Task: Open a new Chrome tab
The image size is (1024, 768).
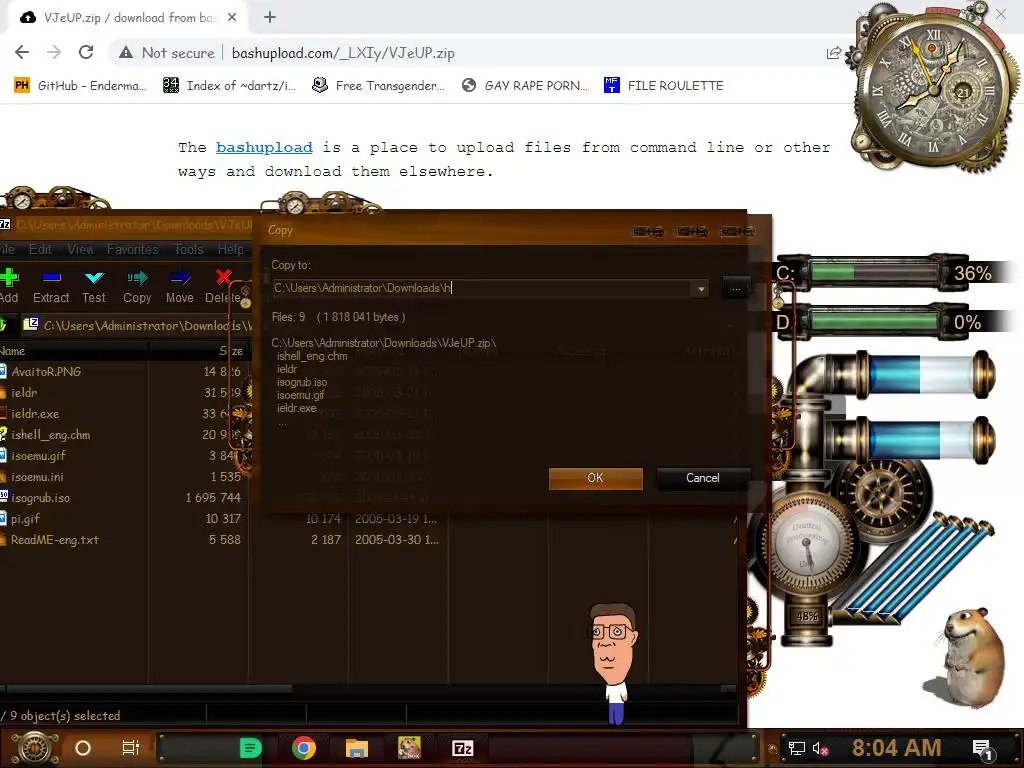Action: point(270,18)
